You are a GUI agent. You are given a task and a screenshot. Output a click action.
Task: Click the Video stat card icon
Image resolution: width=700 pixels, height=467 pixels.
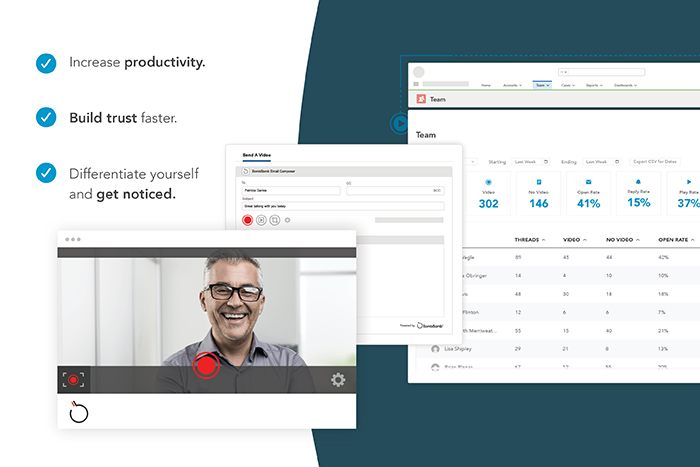pos(488,182)
